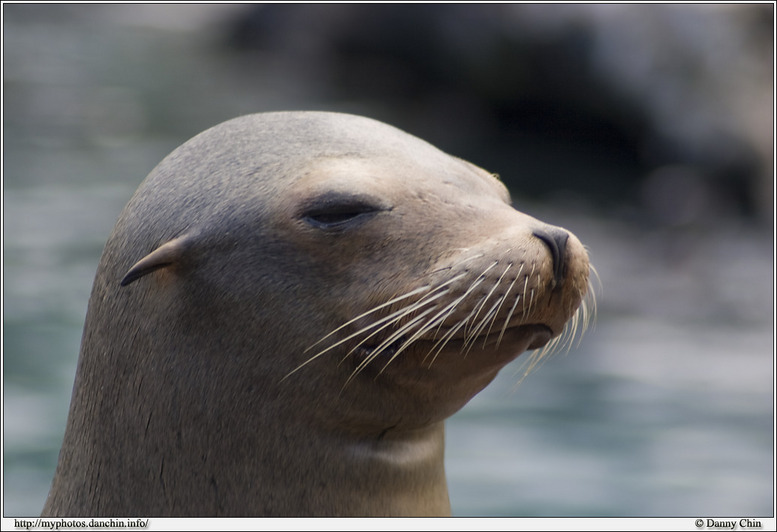Screen dimensions: 777x532
Task: Click the sea lion's black nose
Action: tap(554, 246)
